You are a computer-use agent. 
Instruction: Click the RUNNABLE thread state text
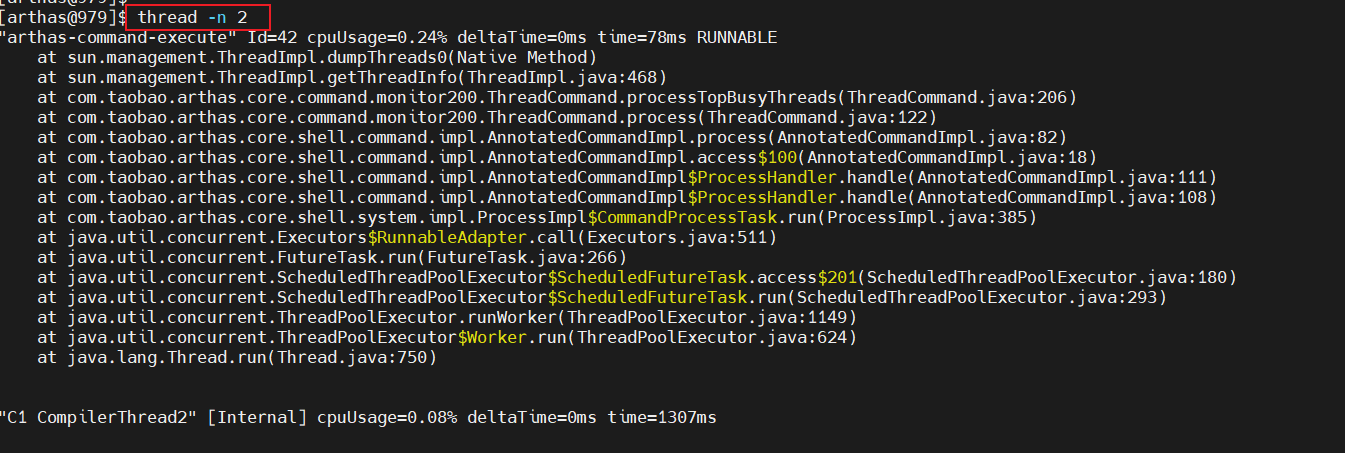737,38
